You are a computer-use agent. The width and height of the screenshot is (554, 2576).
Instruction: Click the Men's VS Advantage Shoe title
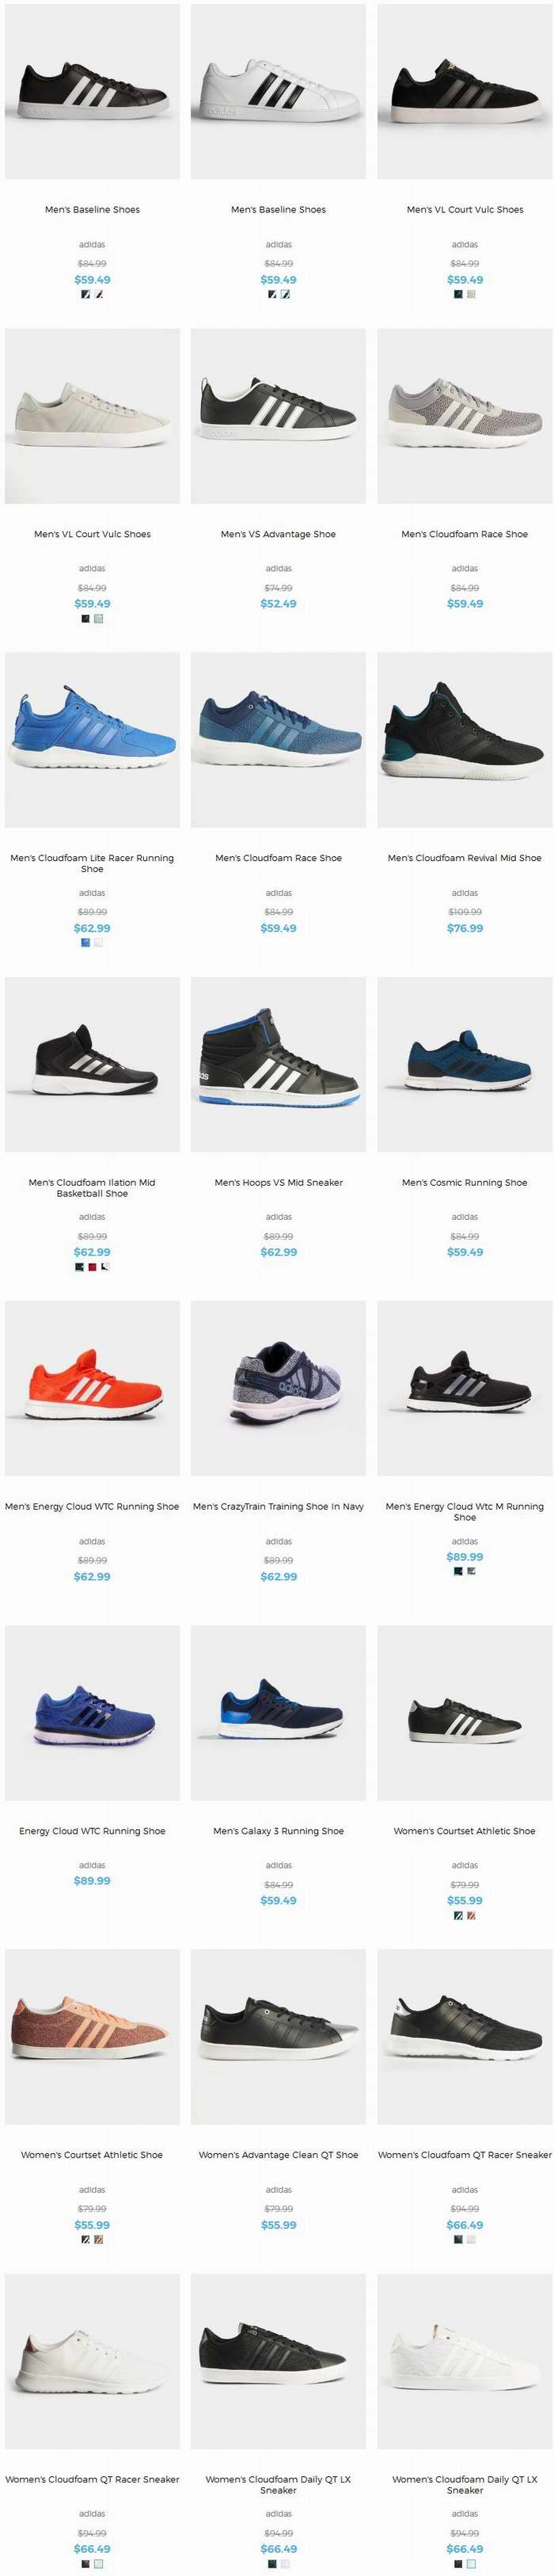tap(278, 534)
